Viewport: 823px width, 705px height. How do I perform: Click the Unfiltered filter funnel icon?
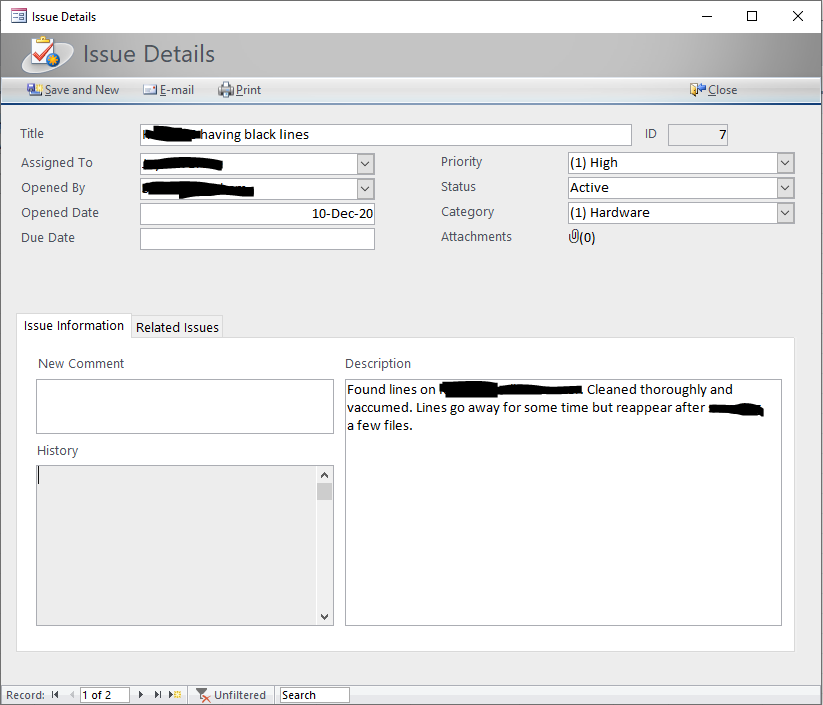pyautogui.click(x=203, y=695)
